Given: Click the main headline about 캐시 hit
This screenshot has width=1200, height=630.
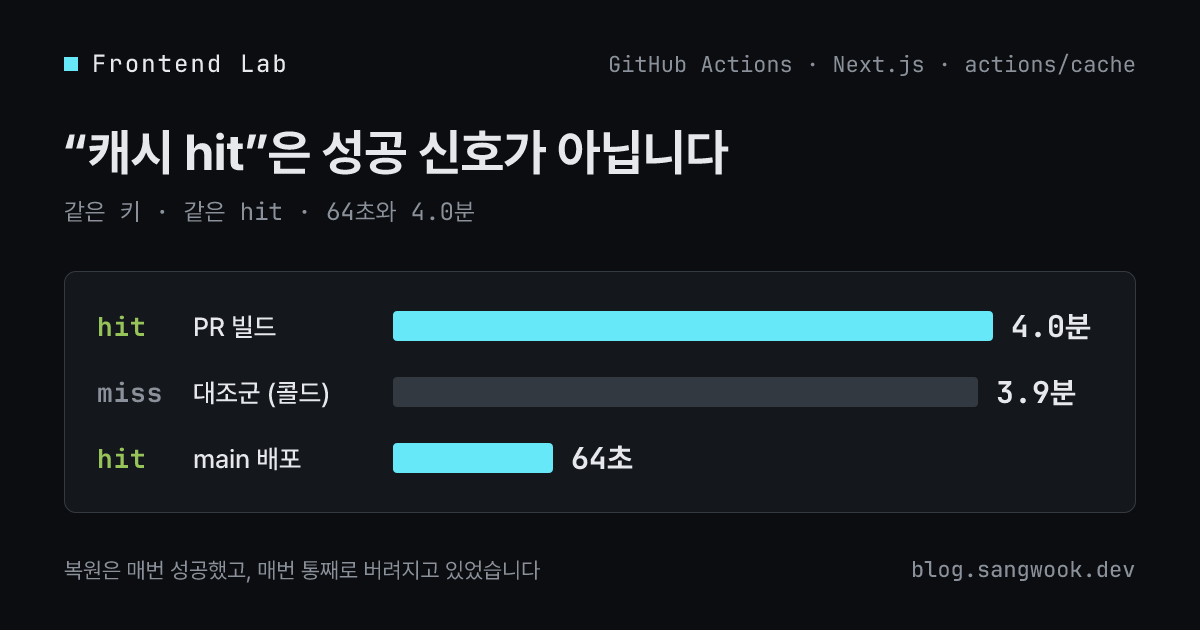Looking at the screenshot, I should (396, 154).
